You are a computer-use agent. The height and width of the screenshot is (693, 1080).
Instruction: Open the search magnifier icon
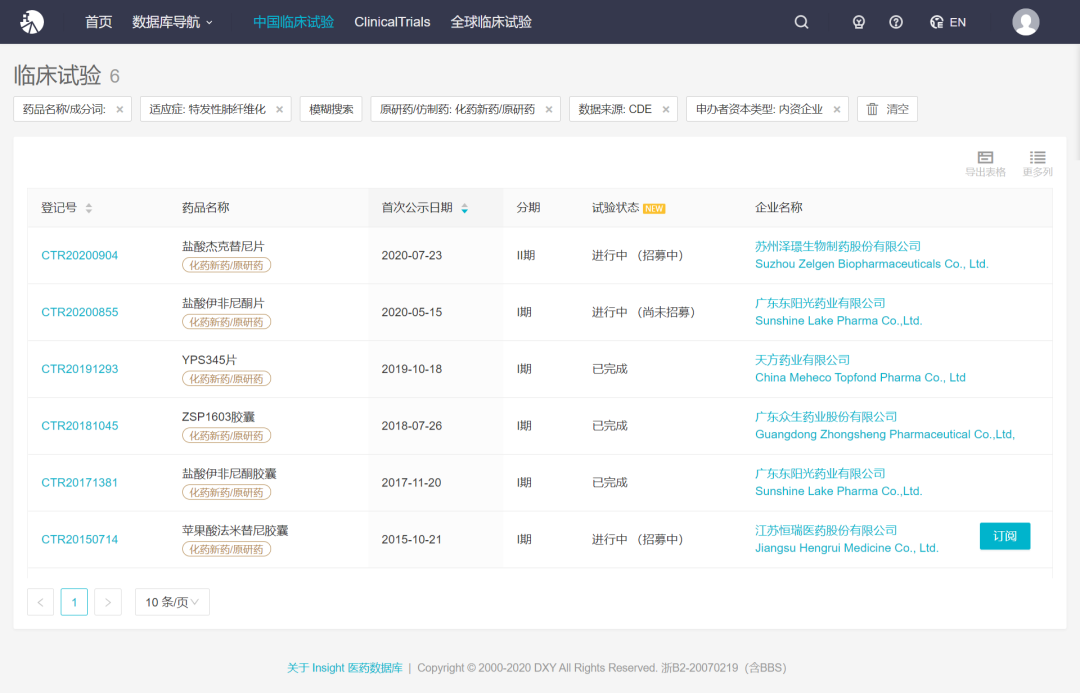coord(801,22)
